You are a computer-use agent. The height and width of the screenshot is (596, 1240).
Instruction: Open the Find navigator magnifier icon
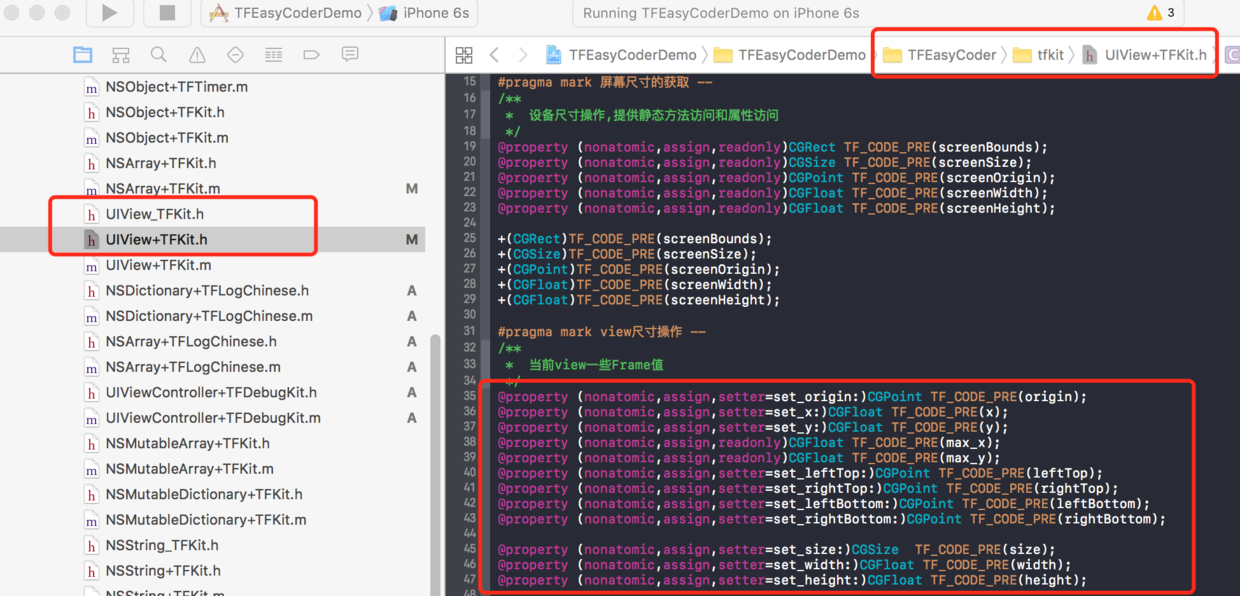coord(159,55)
